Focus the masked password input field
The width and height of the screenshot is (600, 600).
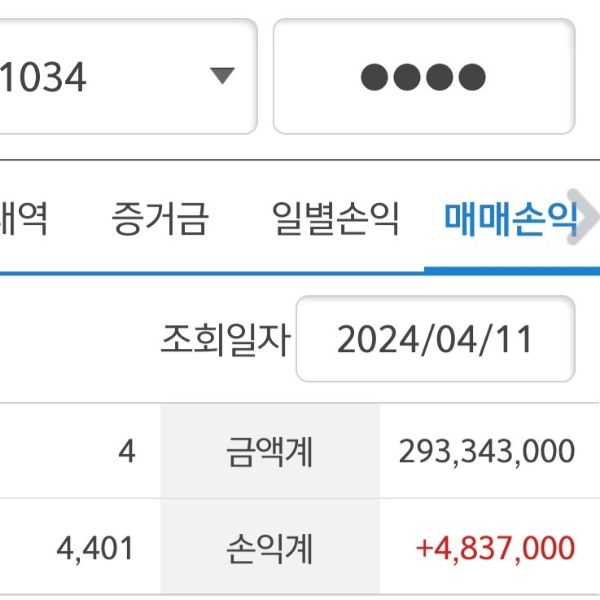click(423, 76)
